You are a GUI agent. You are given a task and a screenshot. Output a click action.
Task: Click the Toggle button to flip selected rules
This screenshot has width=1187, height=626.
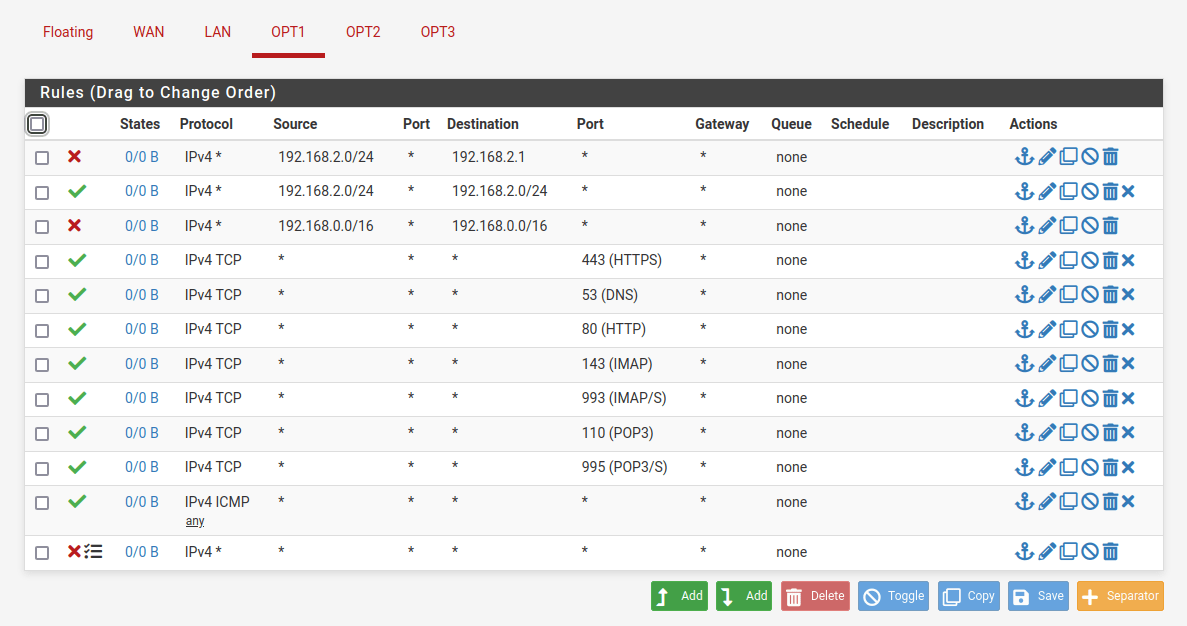point(892,596)
